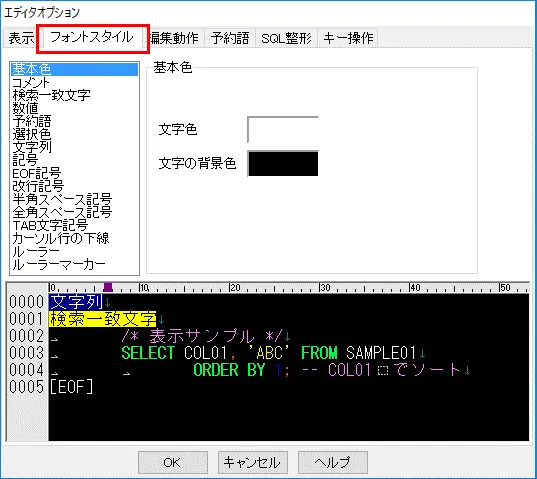Viewport: 537px width, 479px height.
Task: Click the 'ABC' string literal in preview
Action: pos(269,353)
